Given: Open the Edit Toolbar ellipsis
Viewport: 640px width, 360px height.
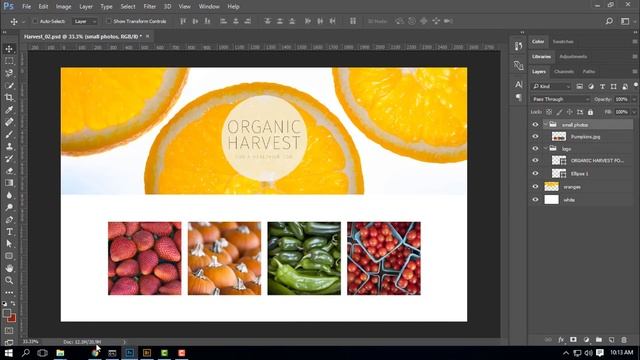Looking at the screenshot, I should 9,293.
